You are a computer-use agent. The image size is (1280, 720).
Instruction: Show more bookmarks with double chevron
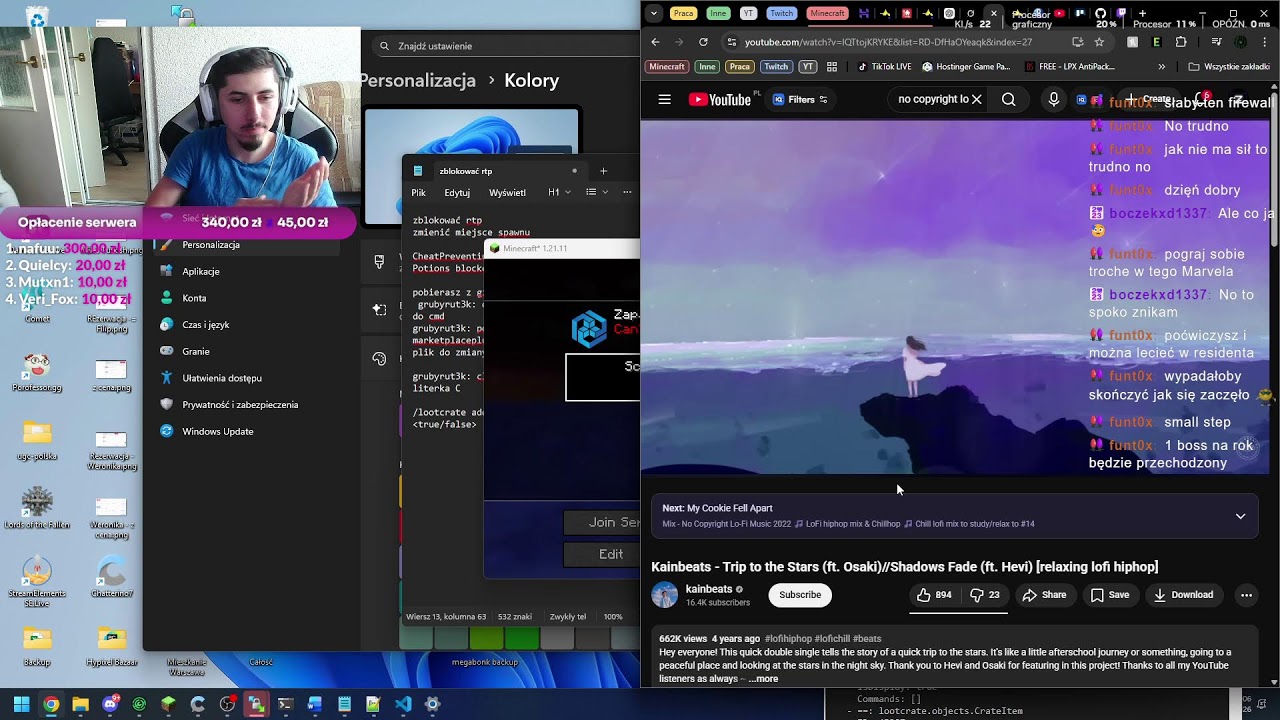[1161, 67]
